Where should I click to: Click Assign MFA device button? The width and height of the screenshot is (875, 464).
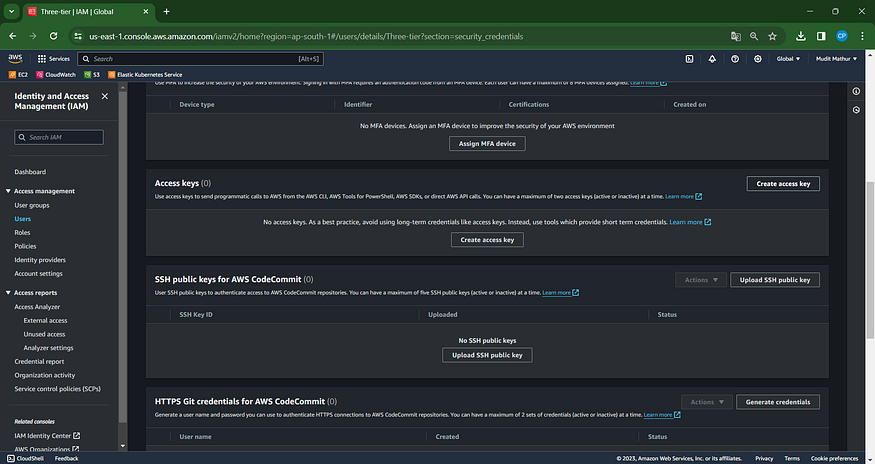click(x=487, y=143)
